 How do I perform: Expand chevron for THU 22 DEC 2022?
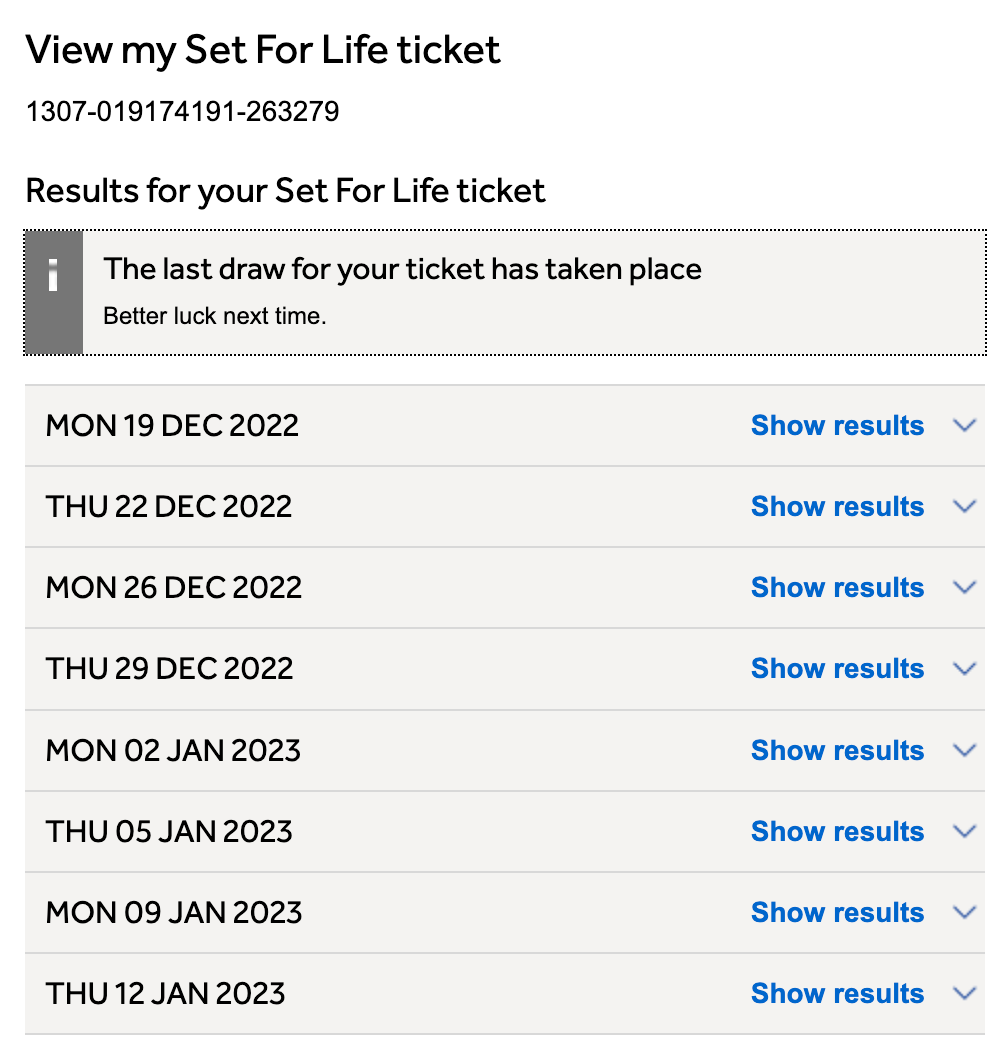[964, 506]
